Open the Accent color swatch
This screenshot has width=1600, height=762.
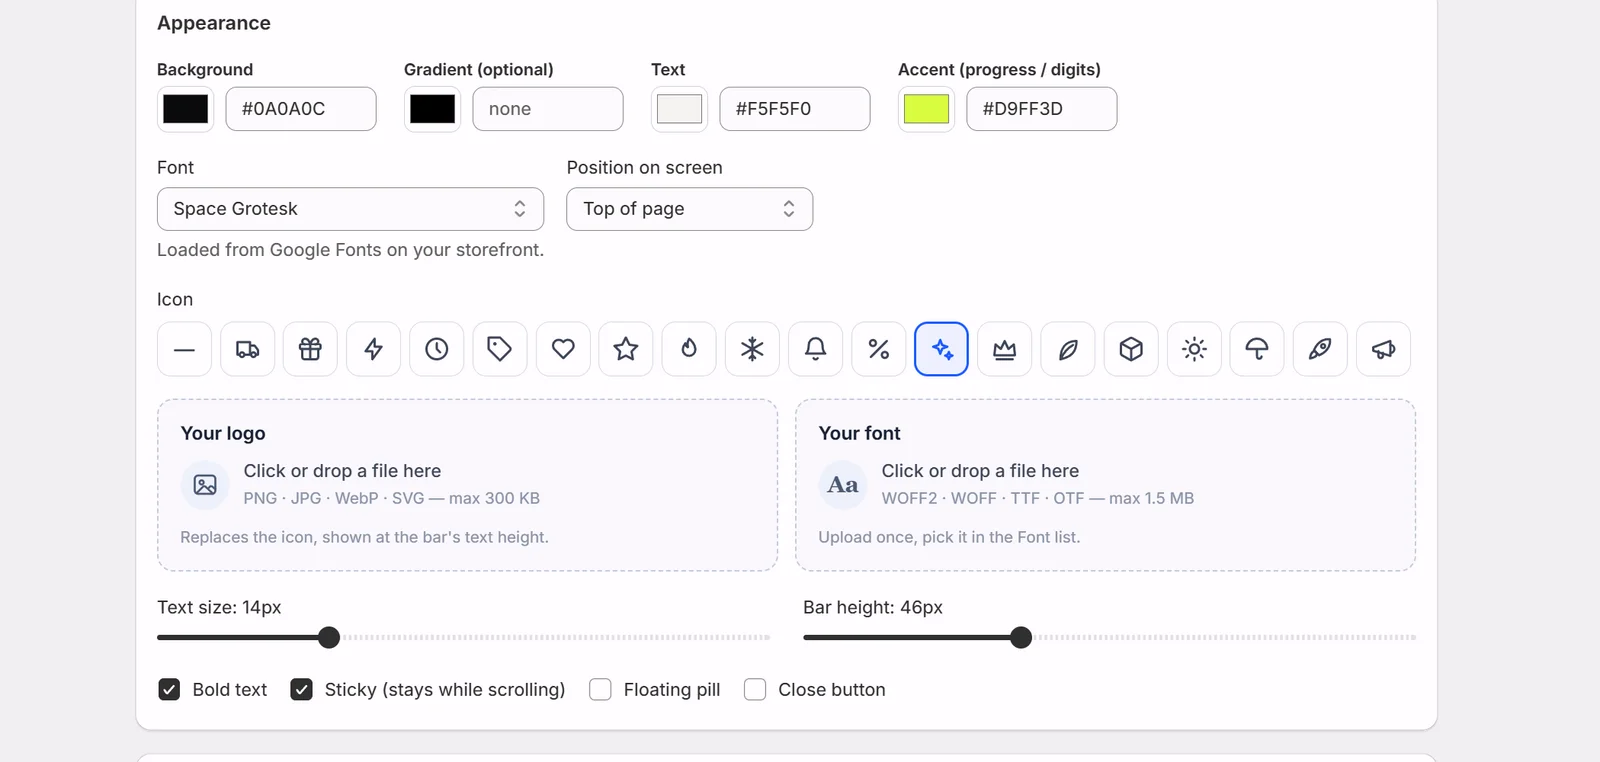click(x=926, y=109)
